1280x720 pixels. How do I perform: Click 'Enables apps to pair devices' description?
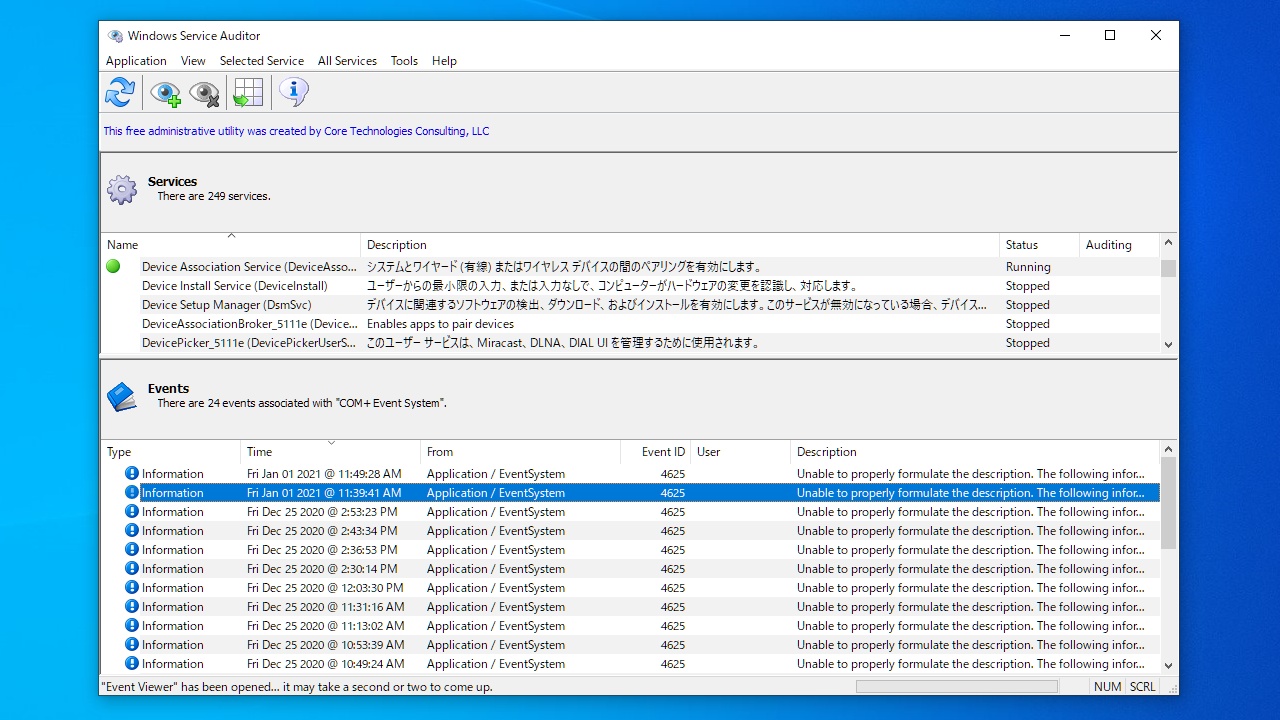click(x=440, y=324)
